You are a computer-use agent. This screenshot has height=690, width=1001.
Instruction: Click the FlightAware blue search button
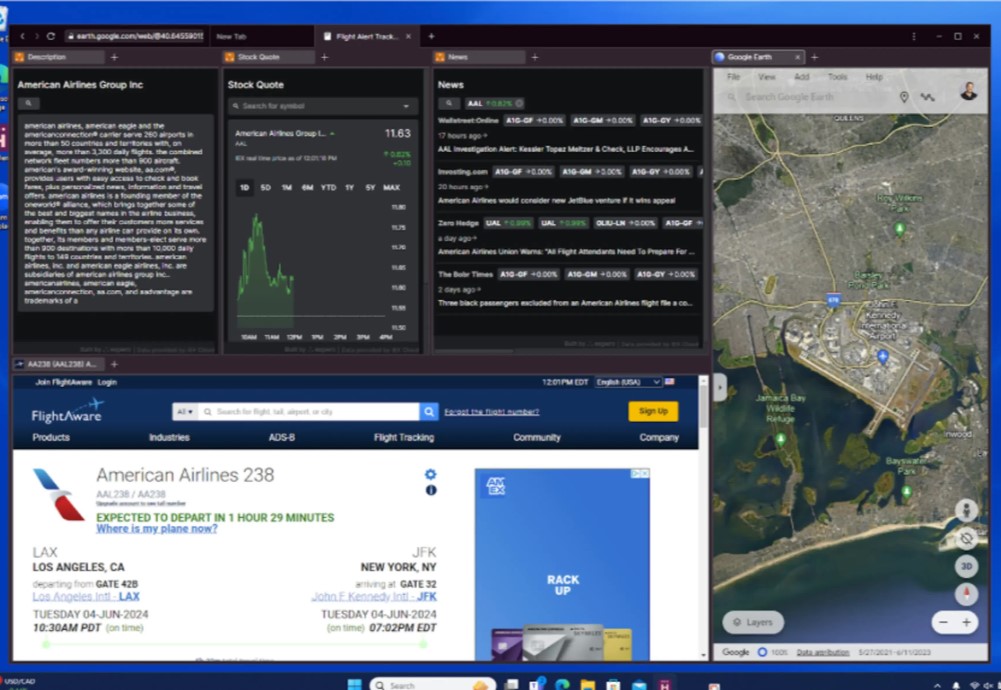pyautogui.click(x=428, y=412)
